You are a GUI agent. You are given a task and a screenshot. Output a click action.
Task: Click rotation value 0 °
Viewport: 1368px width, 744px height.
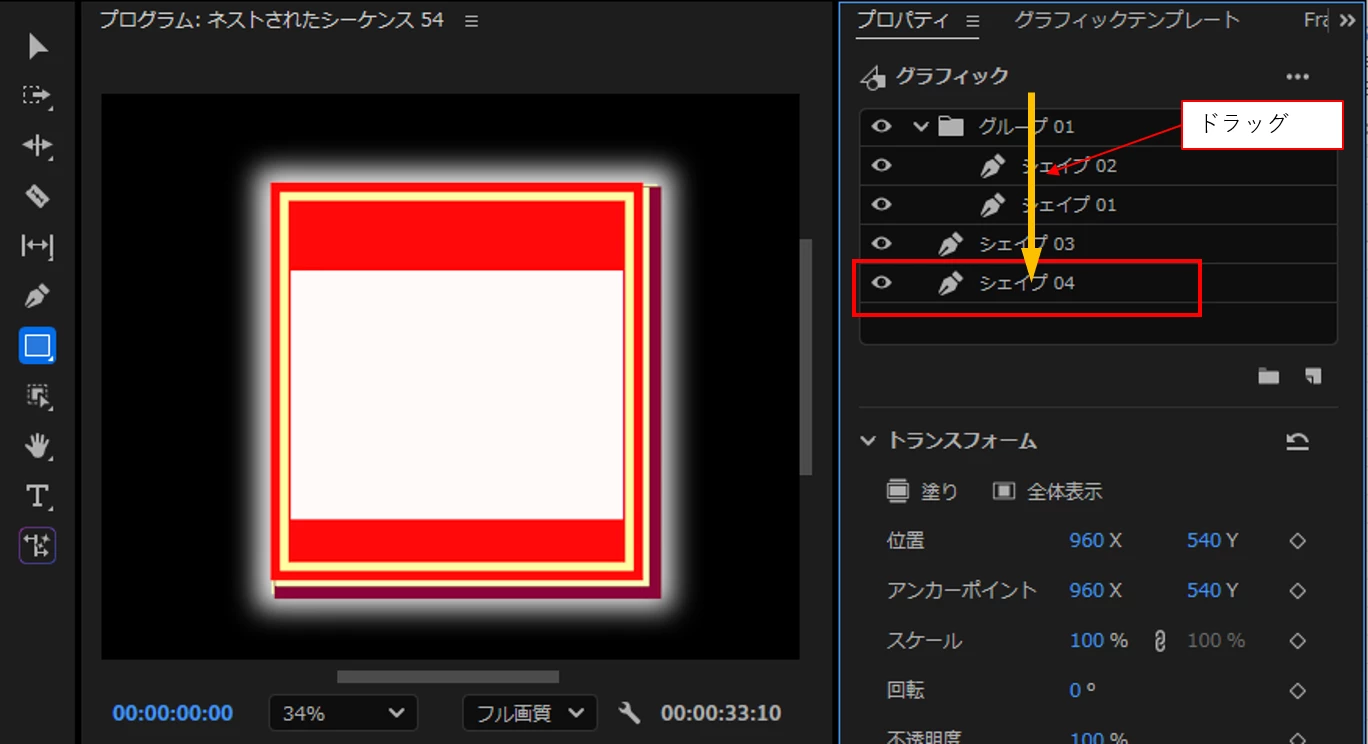point(1082,691)
